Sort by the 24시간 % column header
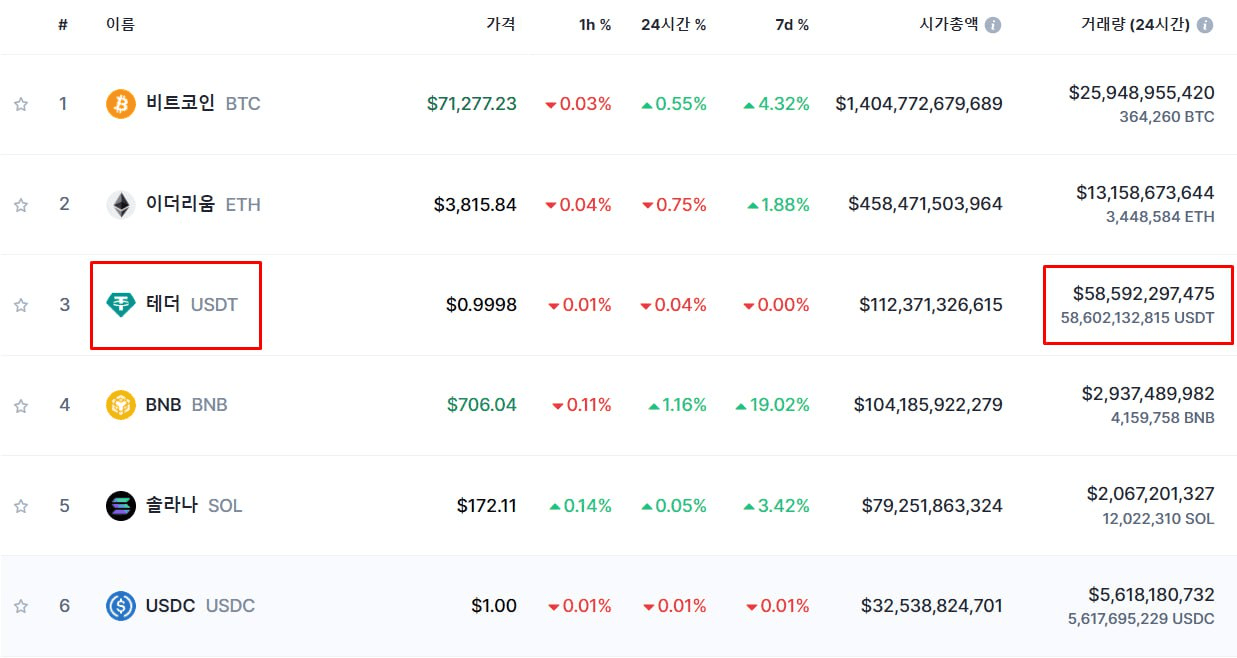This screenshot has height=658, width=1237. pos(674,25)
